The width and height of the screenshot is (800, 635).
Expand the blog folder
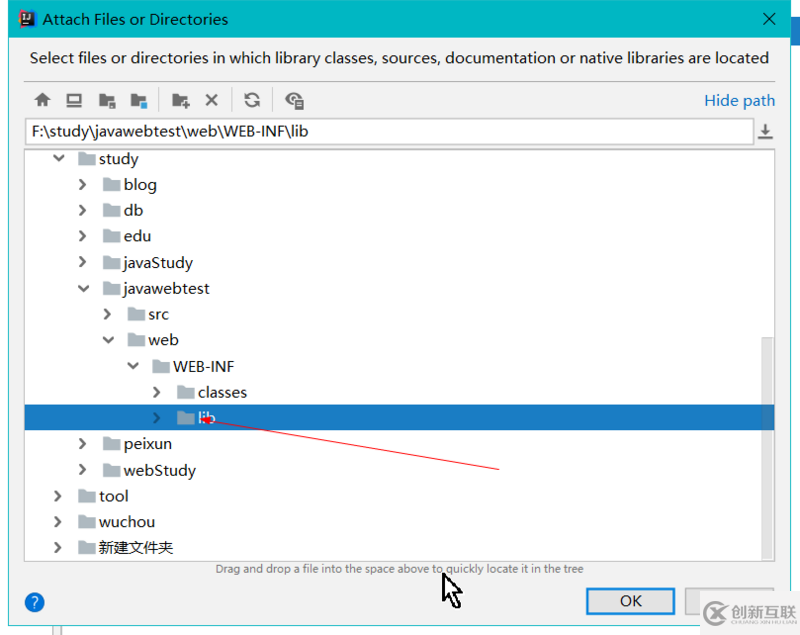point(83,185)
